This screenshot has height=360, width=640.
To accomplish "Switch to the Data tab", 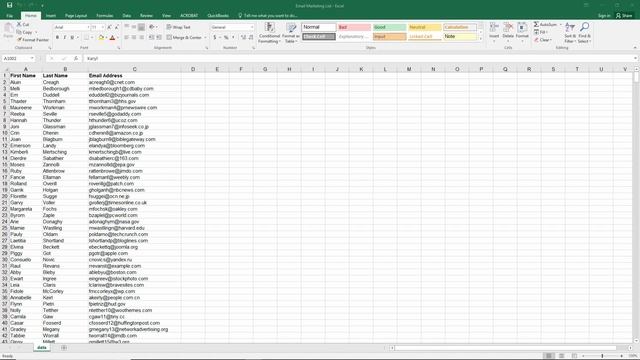I will [x=127, y=16].
